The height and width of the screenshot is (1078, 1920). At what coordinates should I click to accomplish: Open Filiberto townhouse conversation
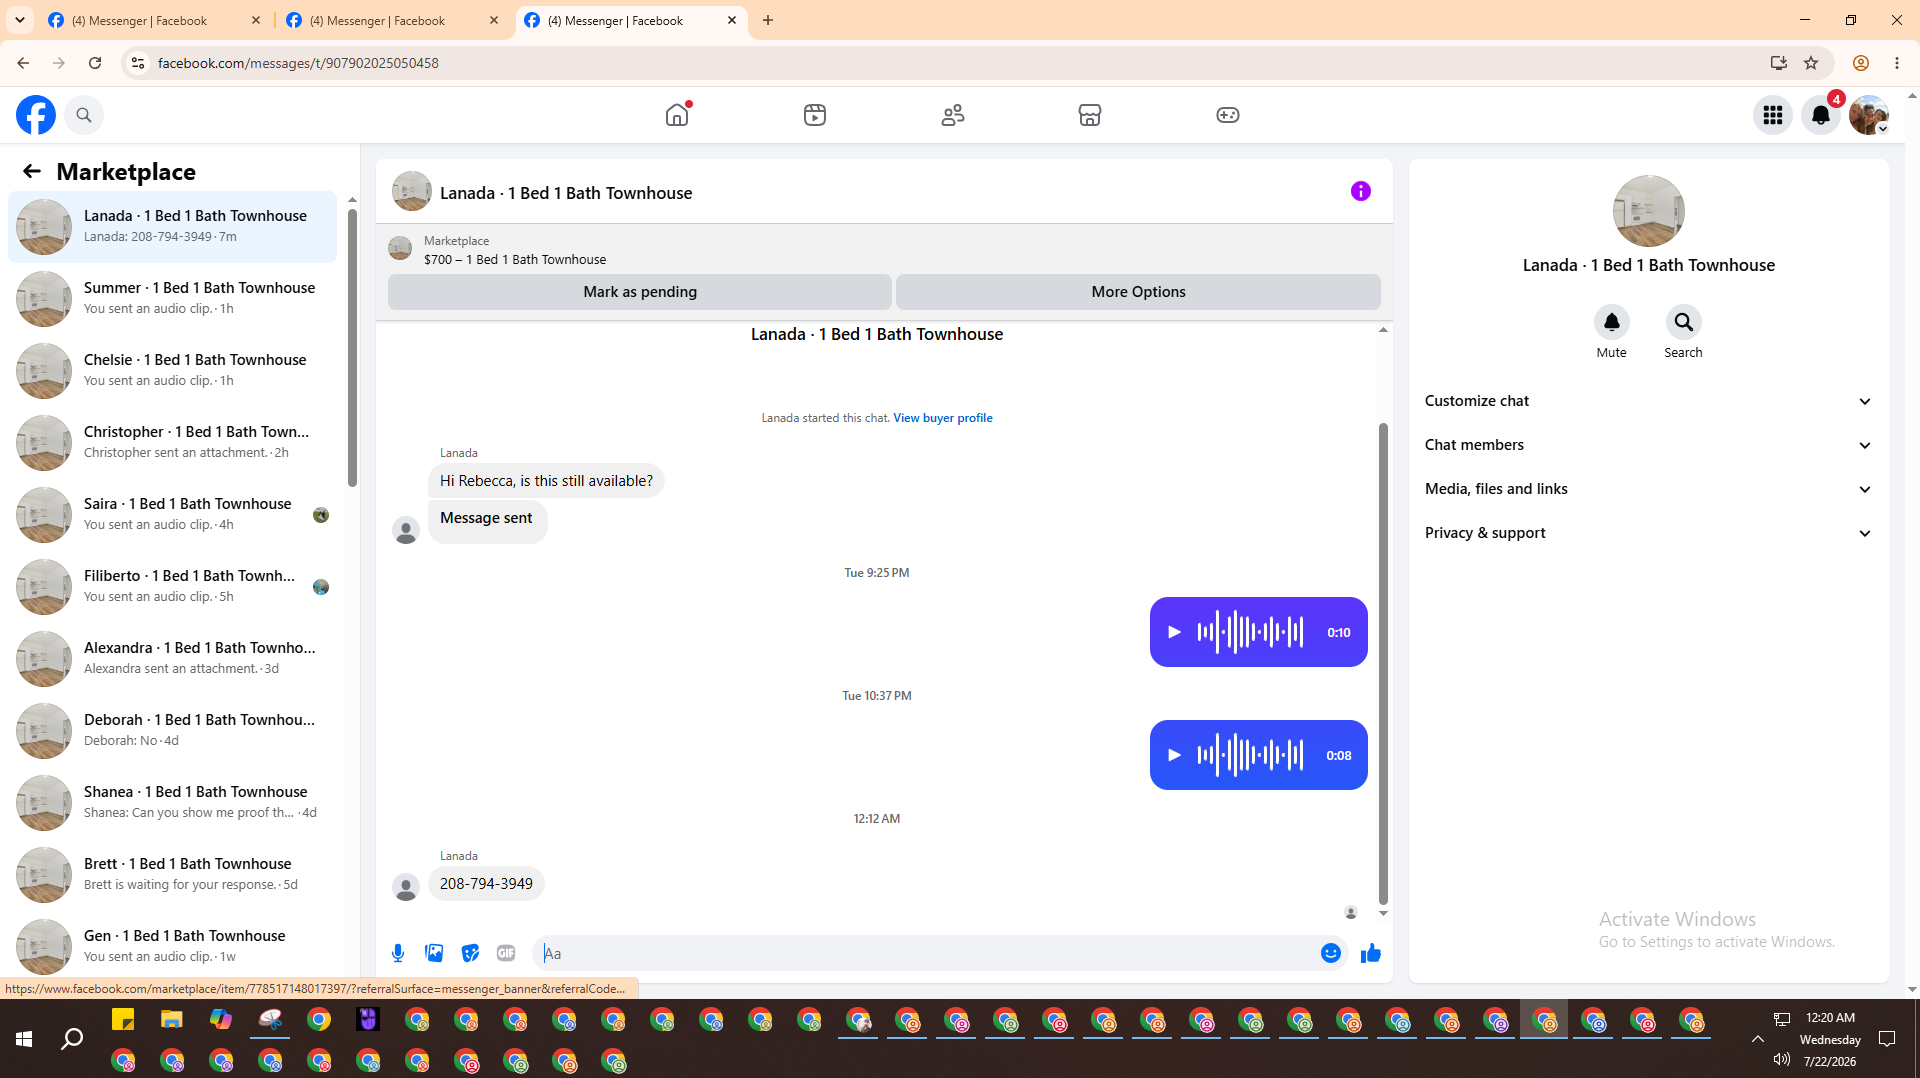click(x=172, y=587)
